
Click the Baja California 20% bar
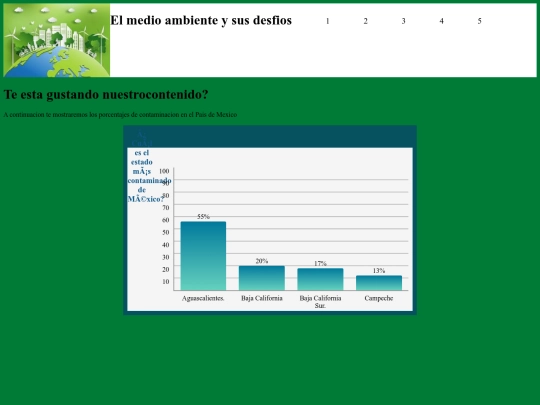tap(262, 278)
